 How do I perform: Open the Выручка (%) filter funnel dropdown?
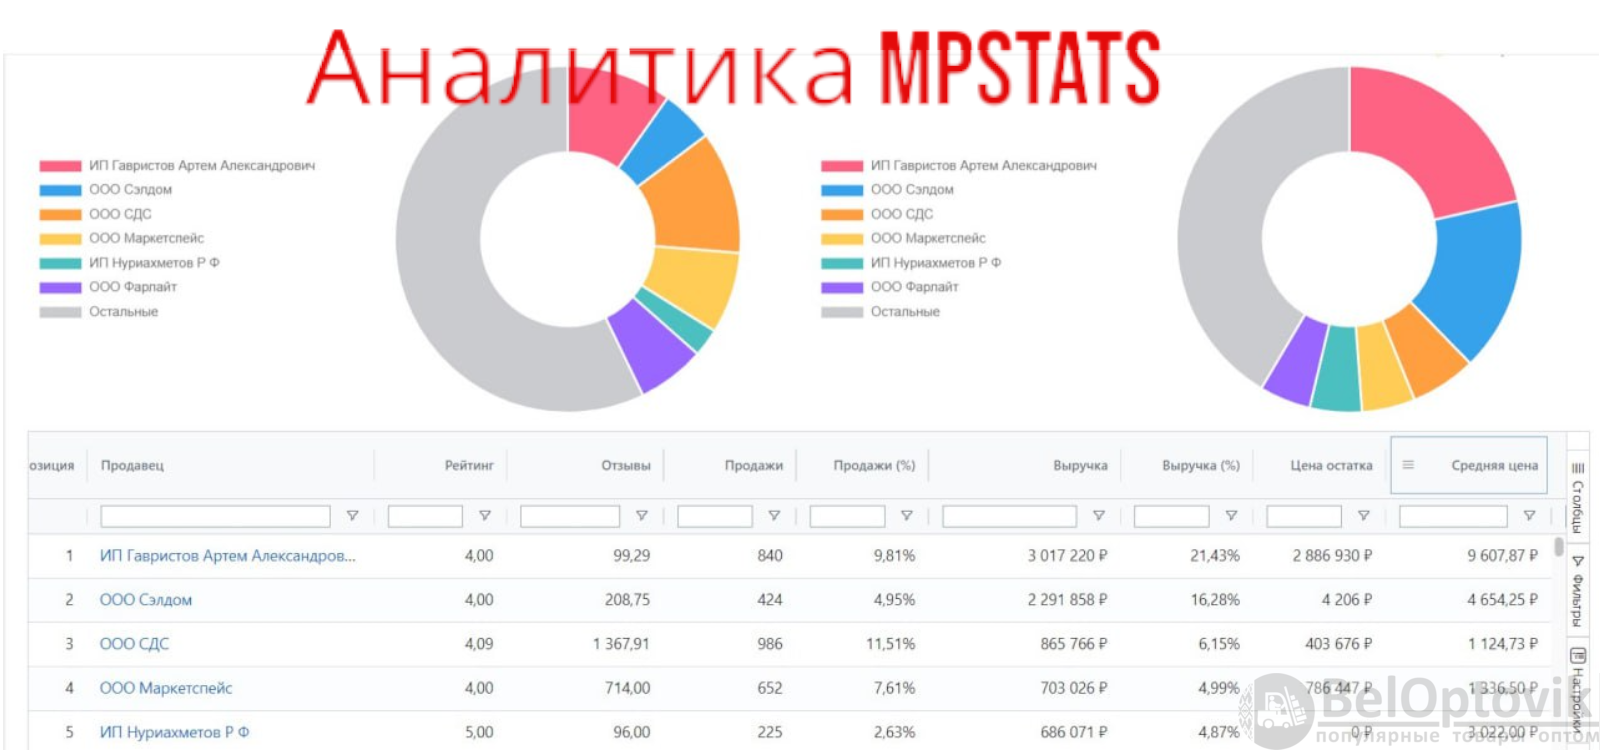[x=1231, y=516]
